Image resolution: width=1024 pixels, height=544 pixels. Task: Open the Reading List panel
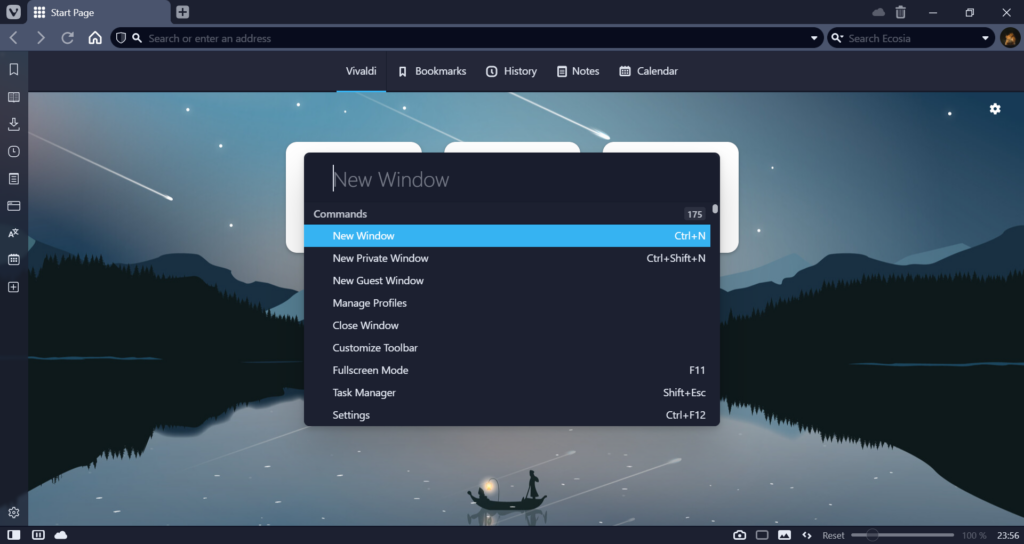pos(14,97)
